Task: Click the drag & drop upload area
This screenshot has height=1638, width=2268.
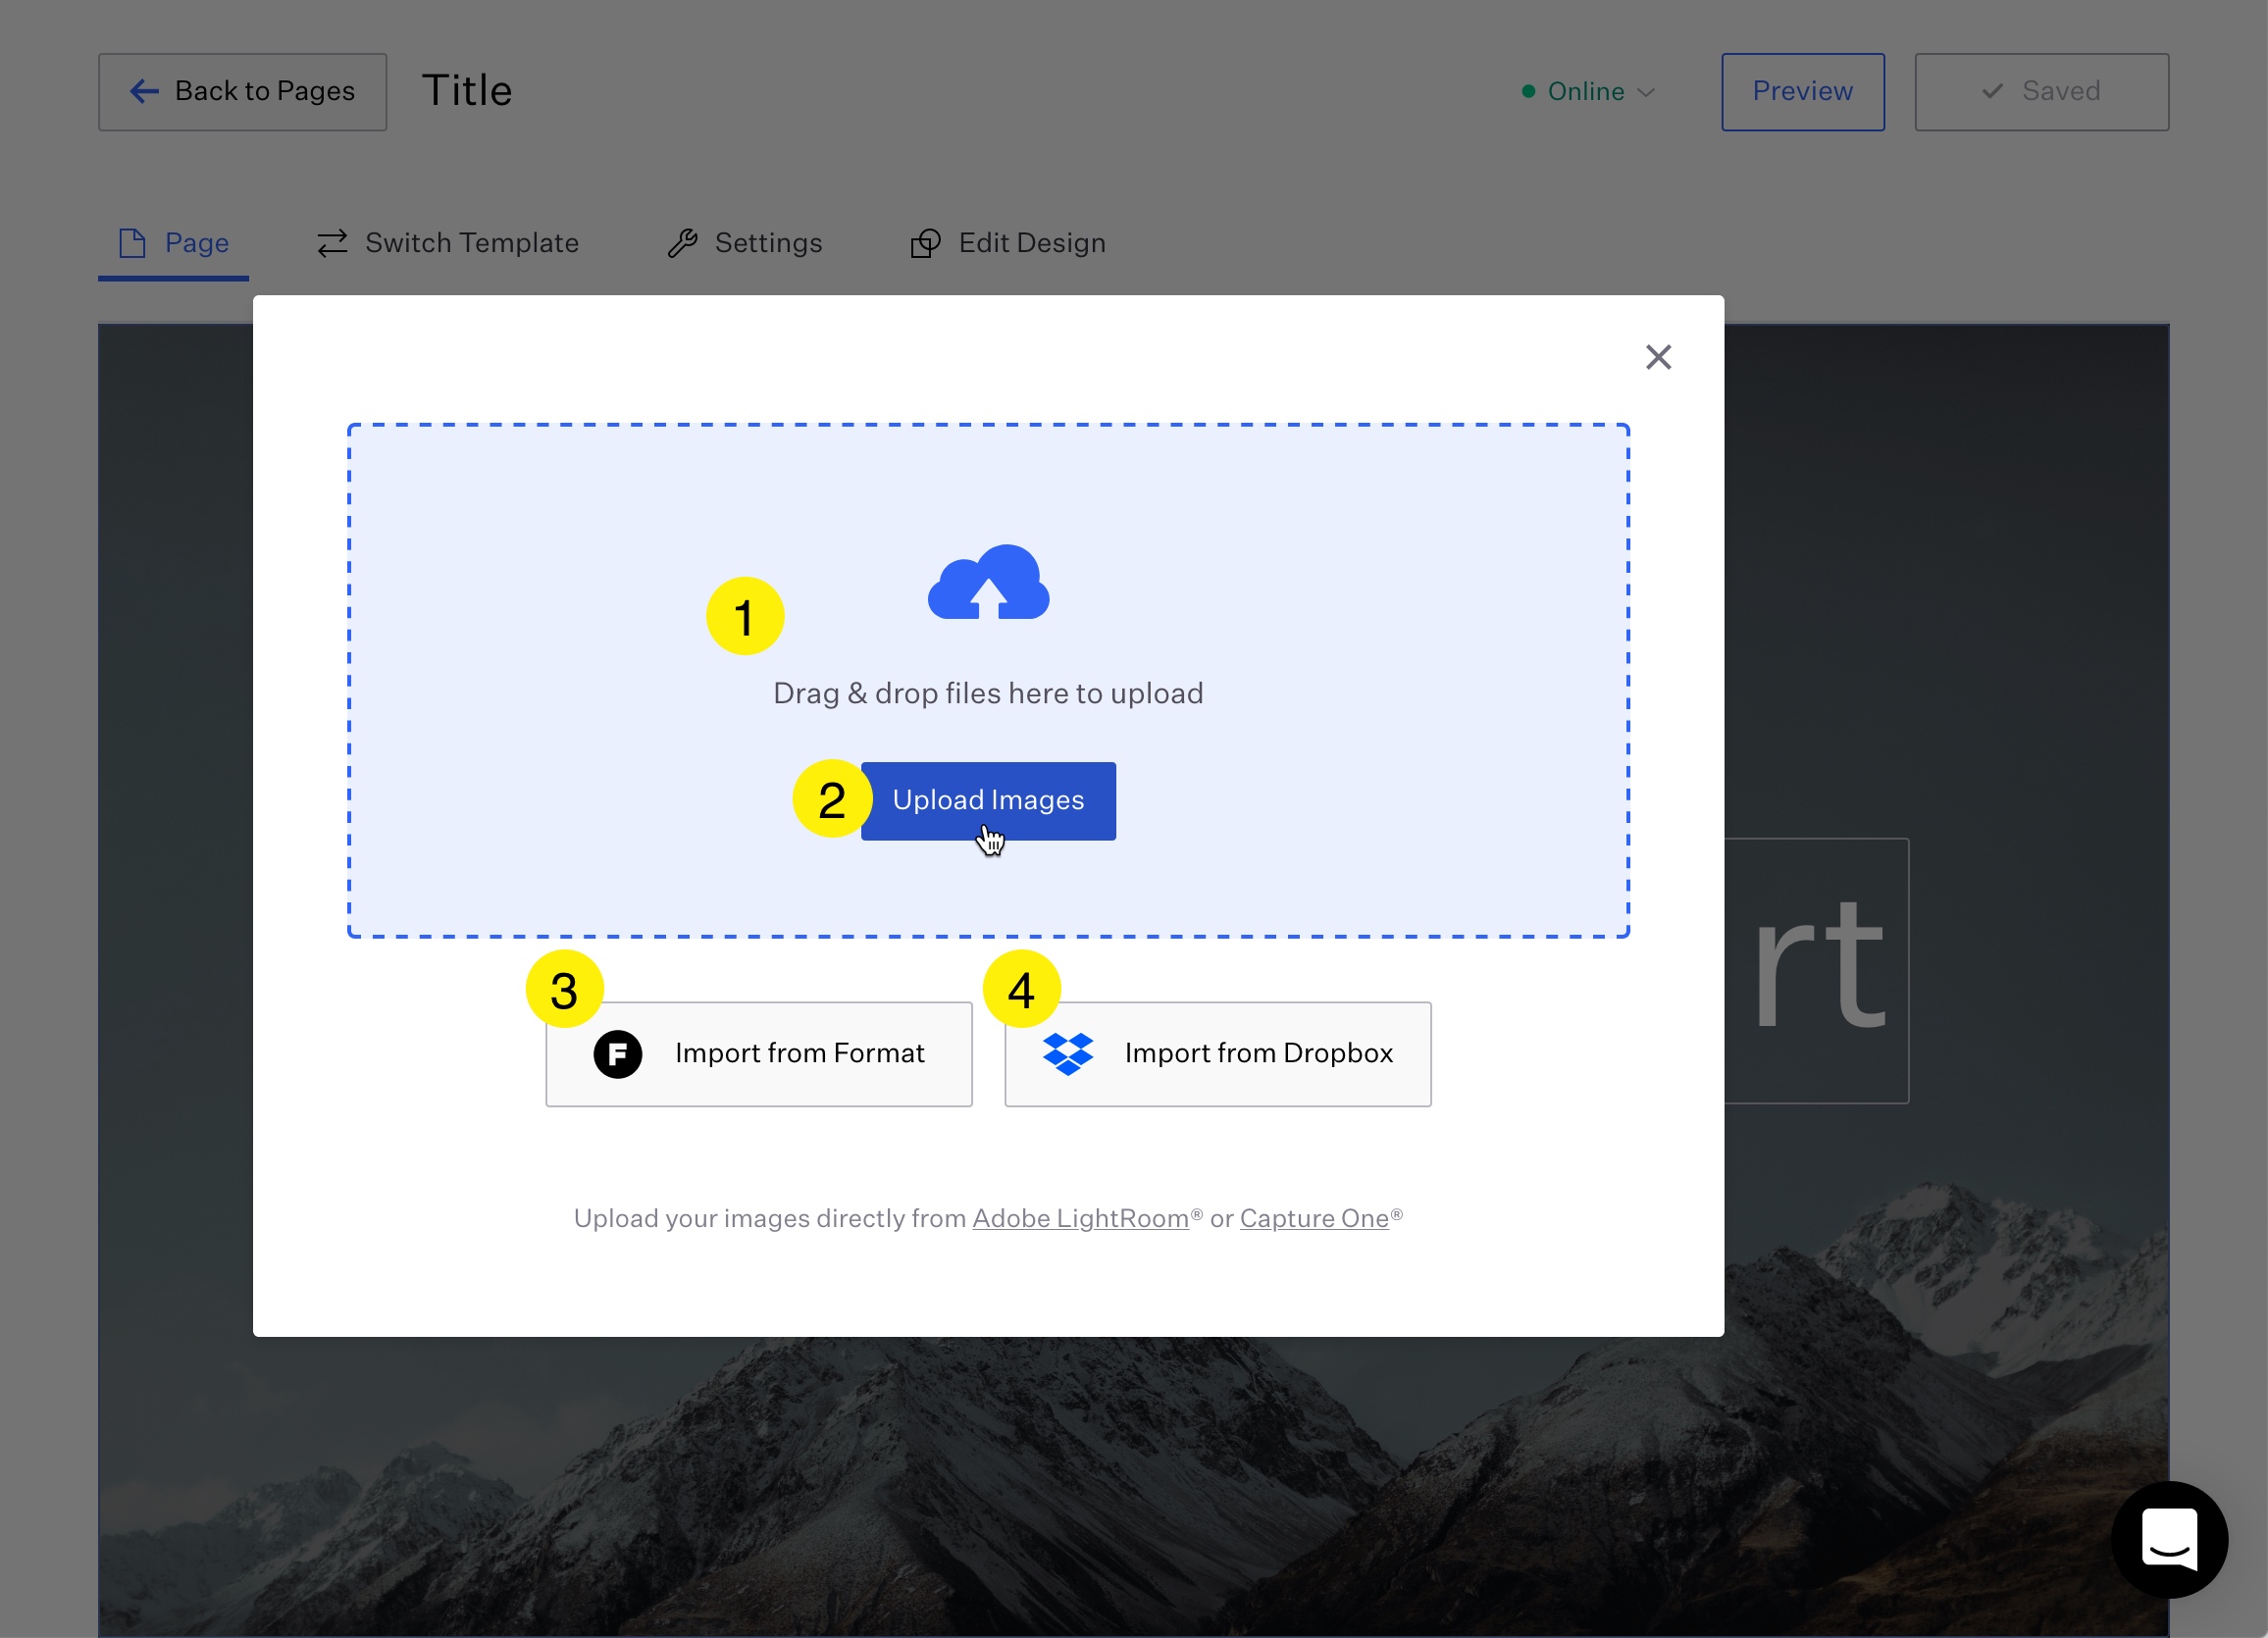Action: click(x=988, y=681)
